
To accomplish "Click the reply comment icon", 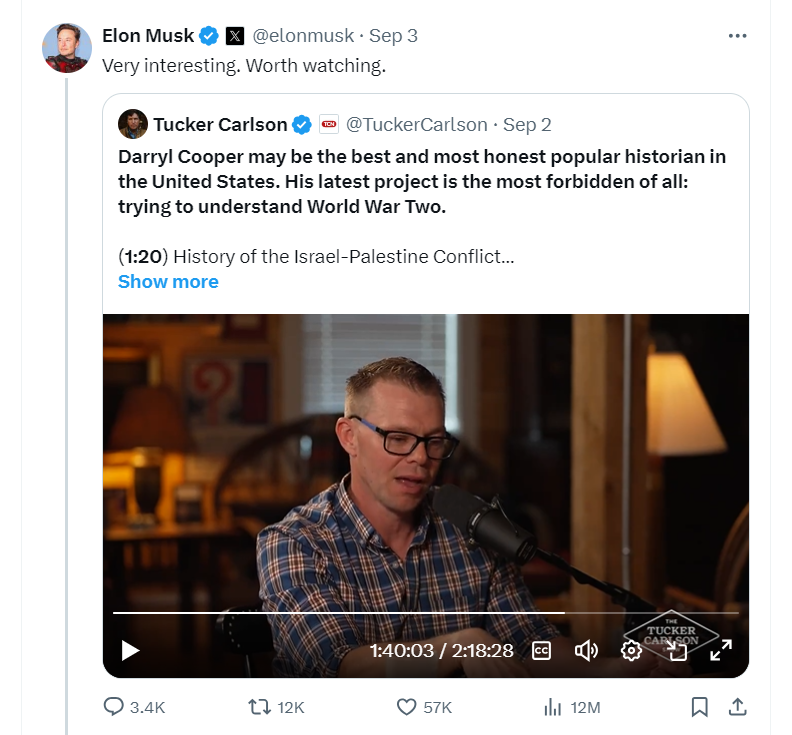I will coord(114,707).
